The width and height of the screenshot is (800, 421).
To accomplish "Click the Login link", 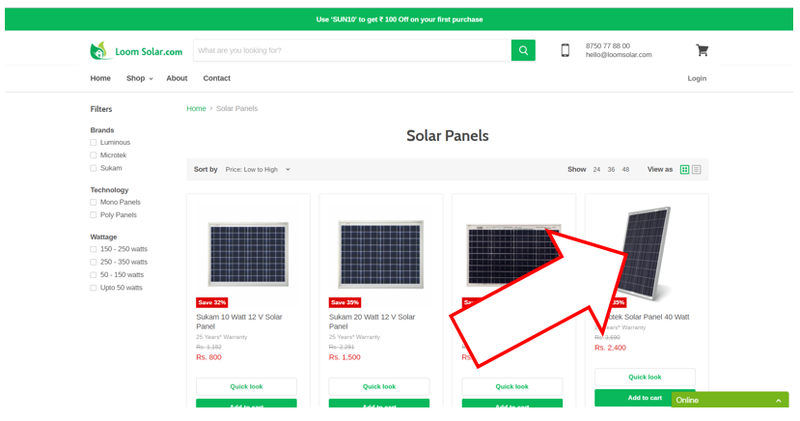I will tap(697, 78).
